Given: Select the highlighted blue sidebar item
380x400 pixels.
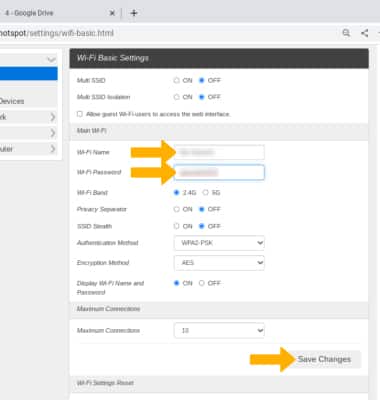Looking at the screenshot, I should [29, 74].
